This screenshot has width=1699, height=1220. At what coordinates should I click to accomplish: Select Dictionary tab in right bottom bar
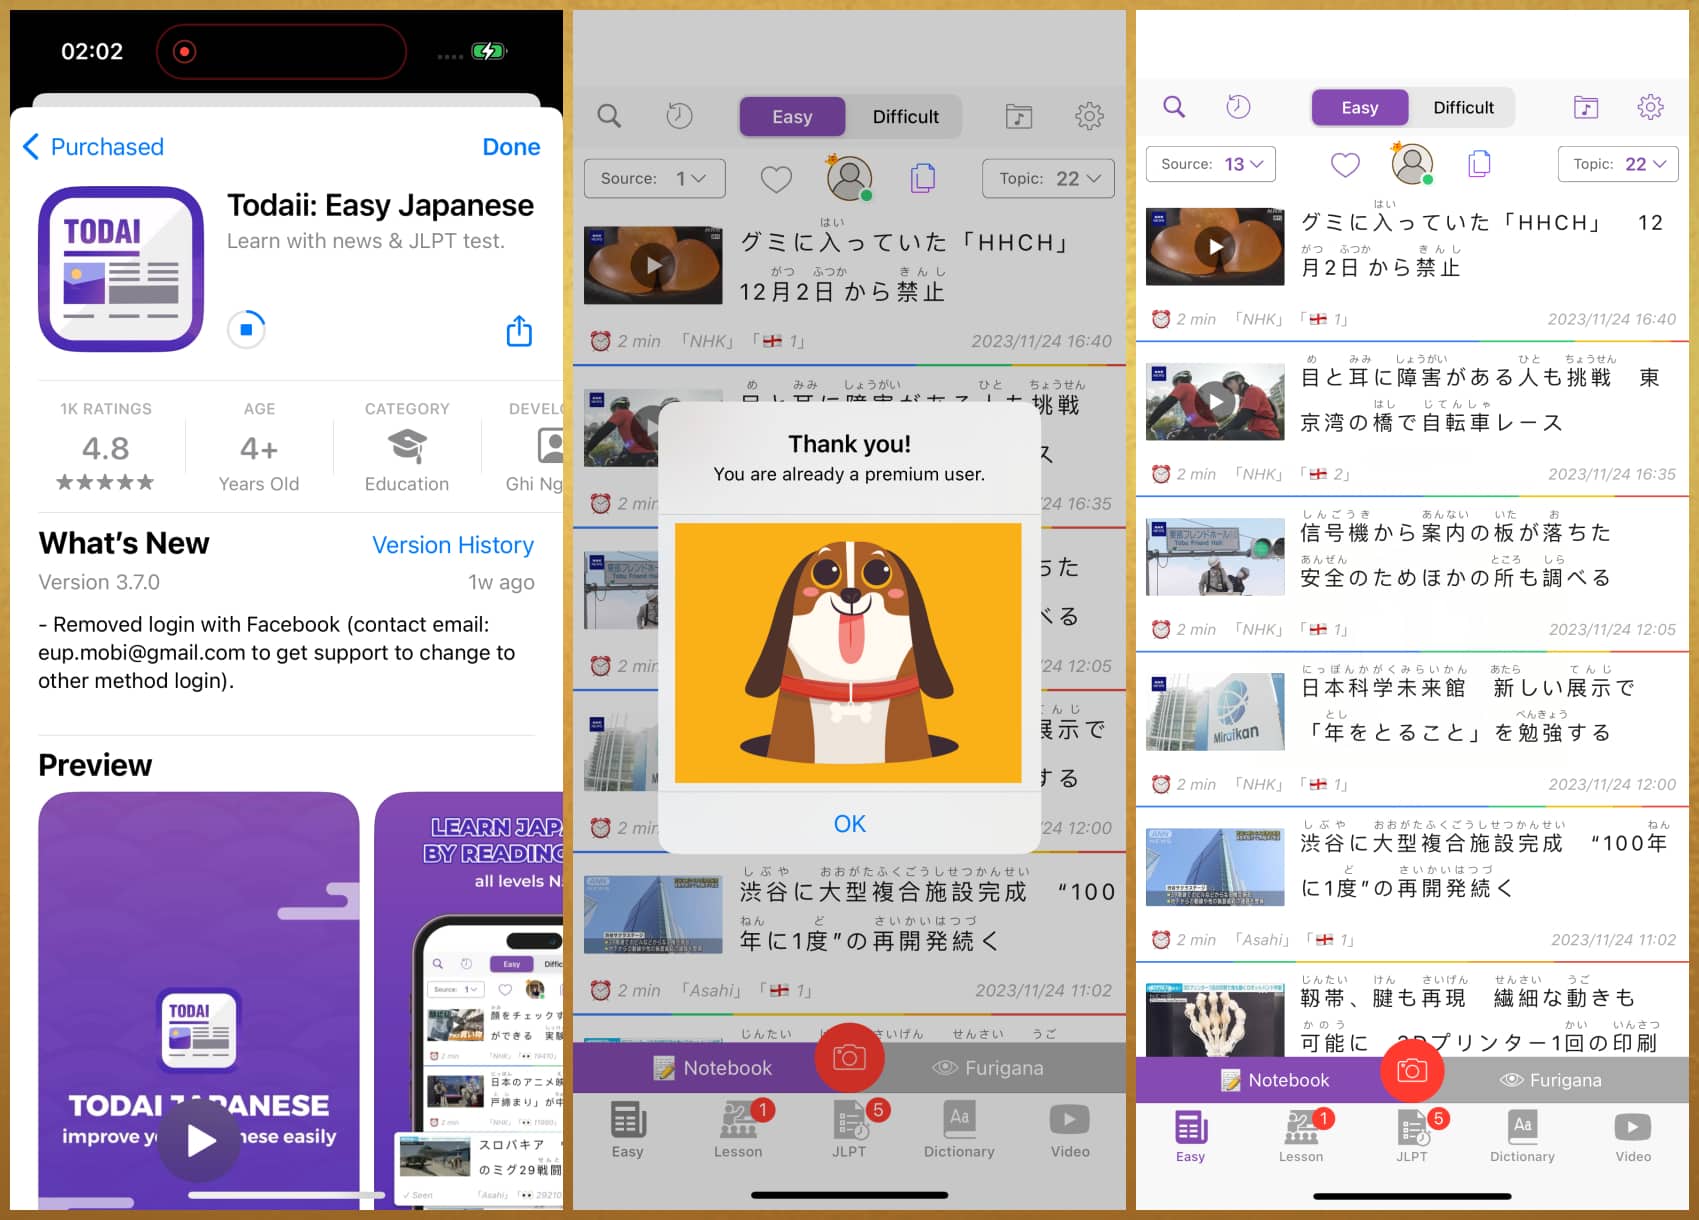point(1522,1136)
